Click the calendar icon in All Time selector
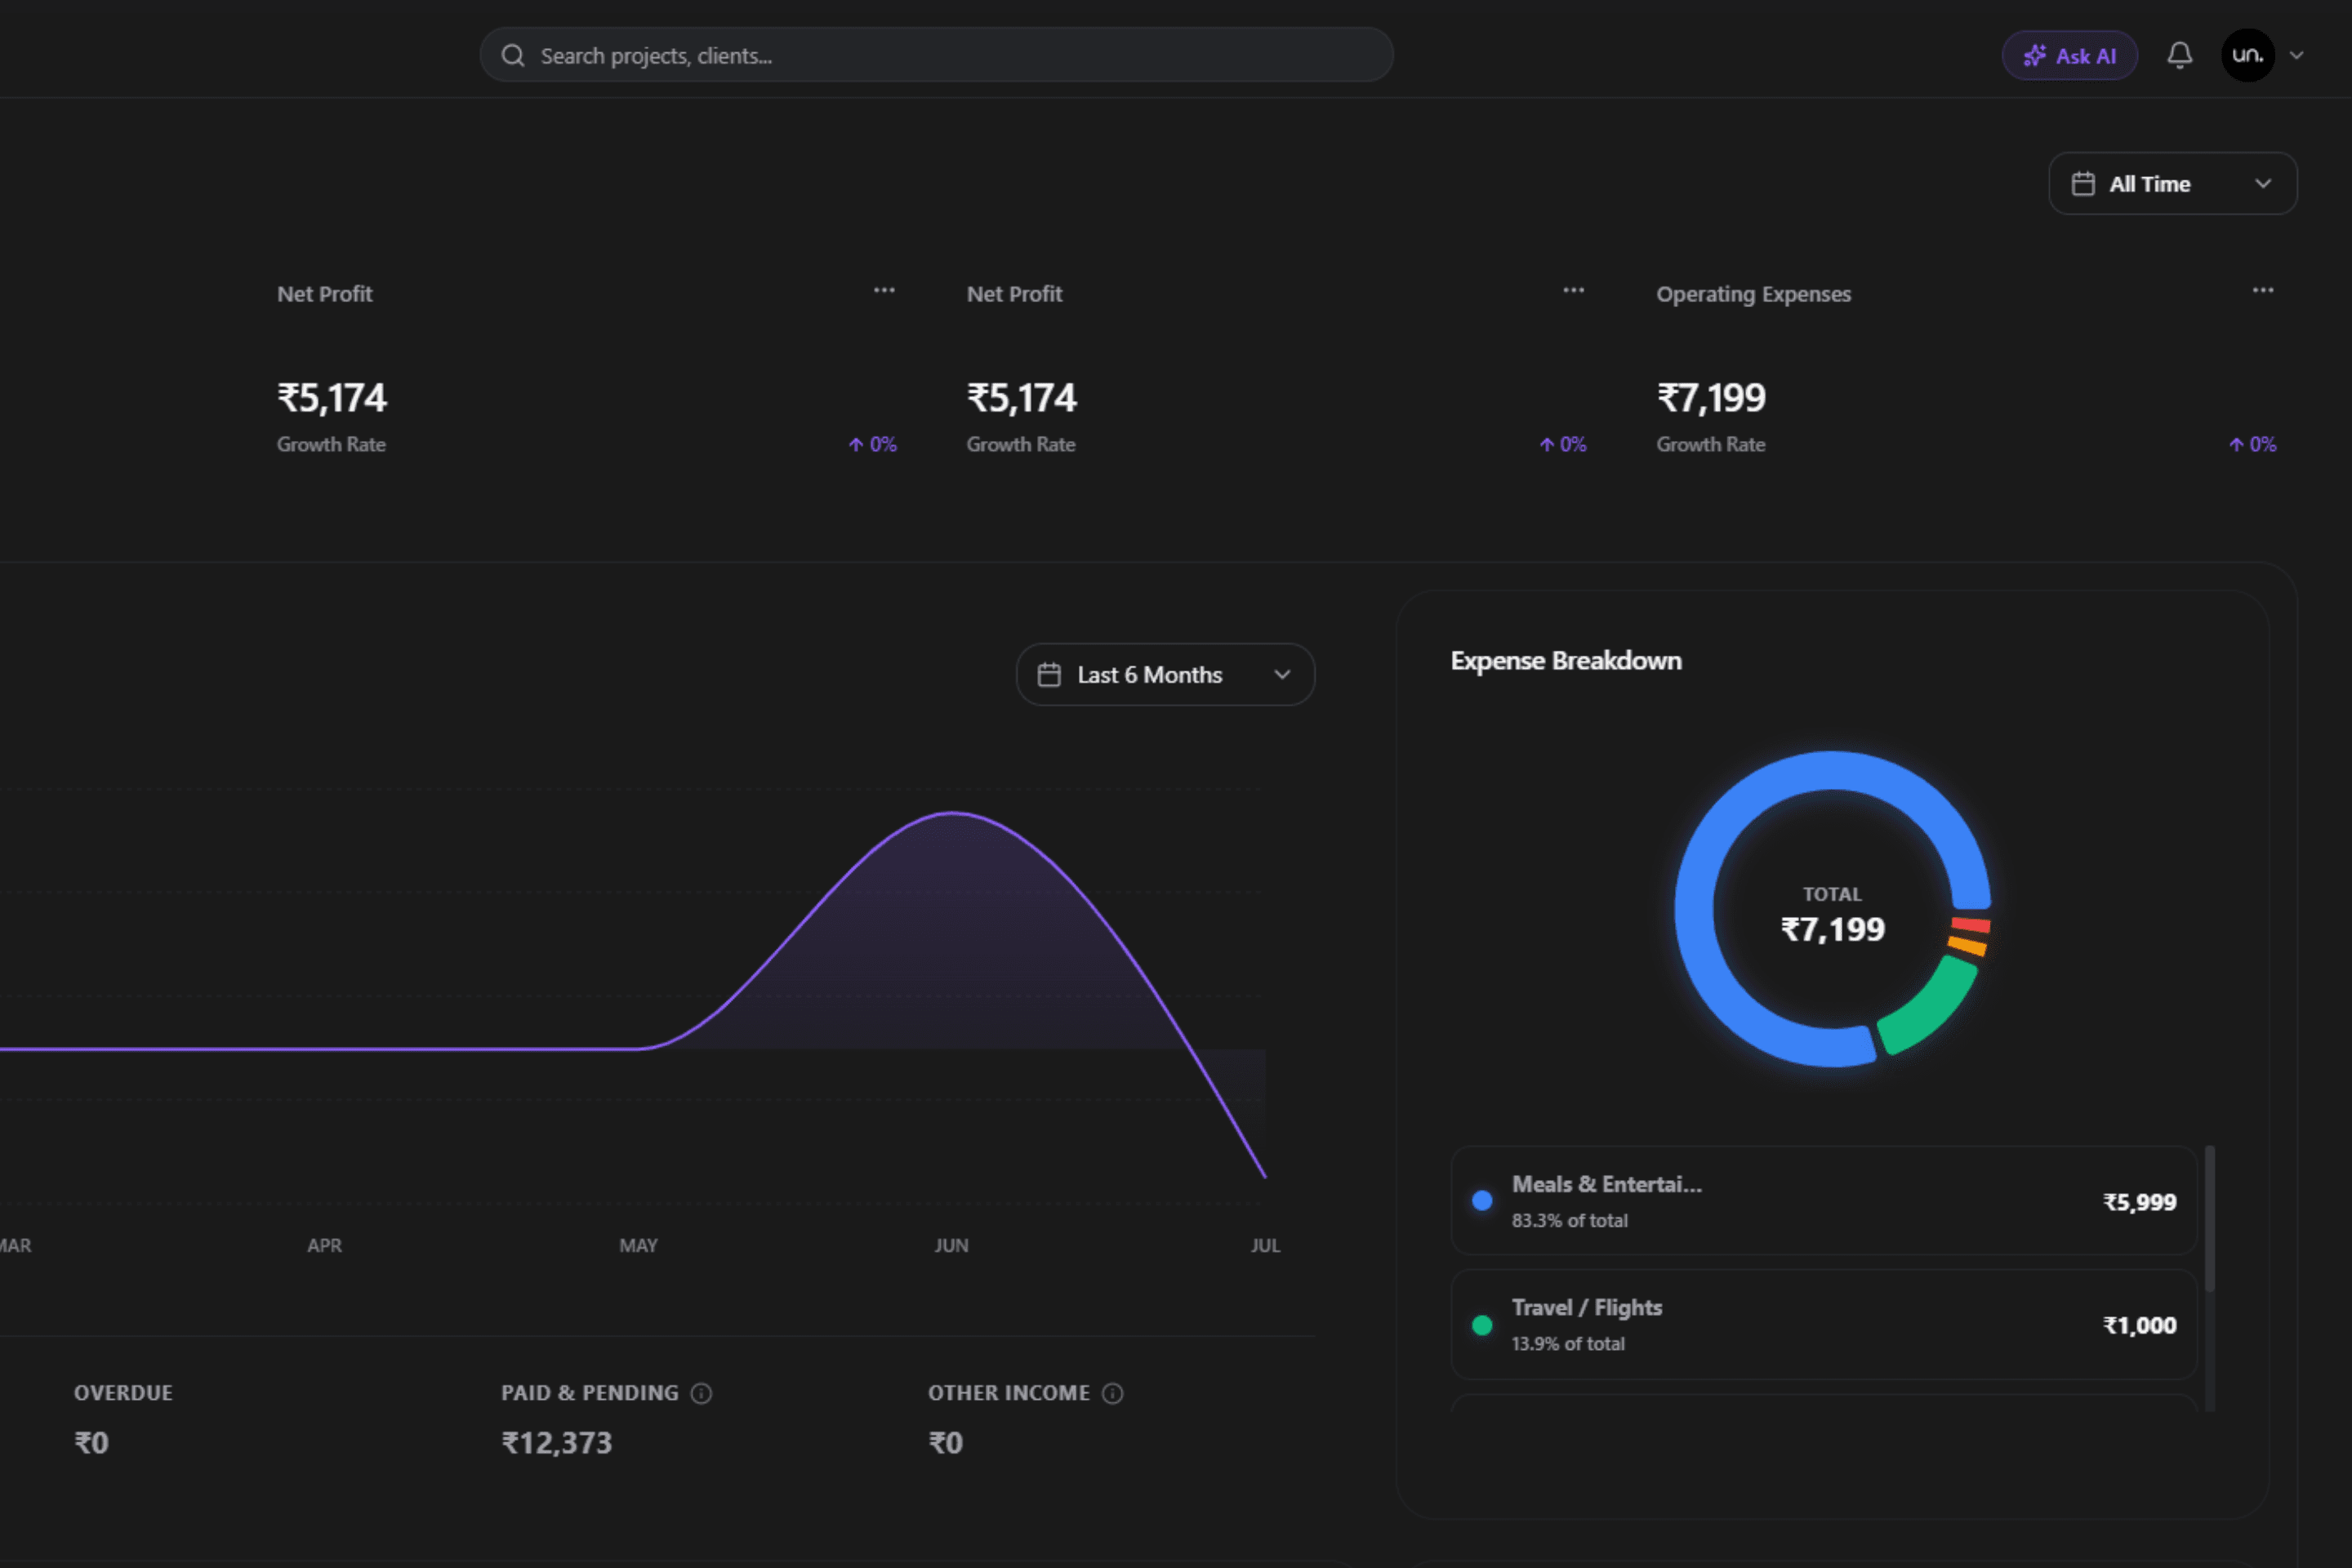The image size is (2352, 1568). (x=2083, y=184)
